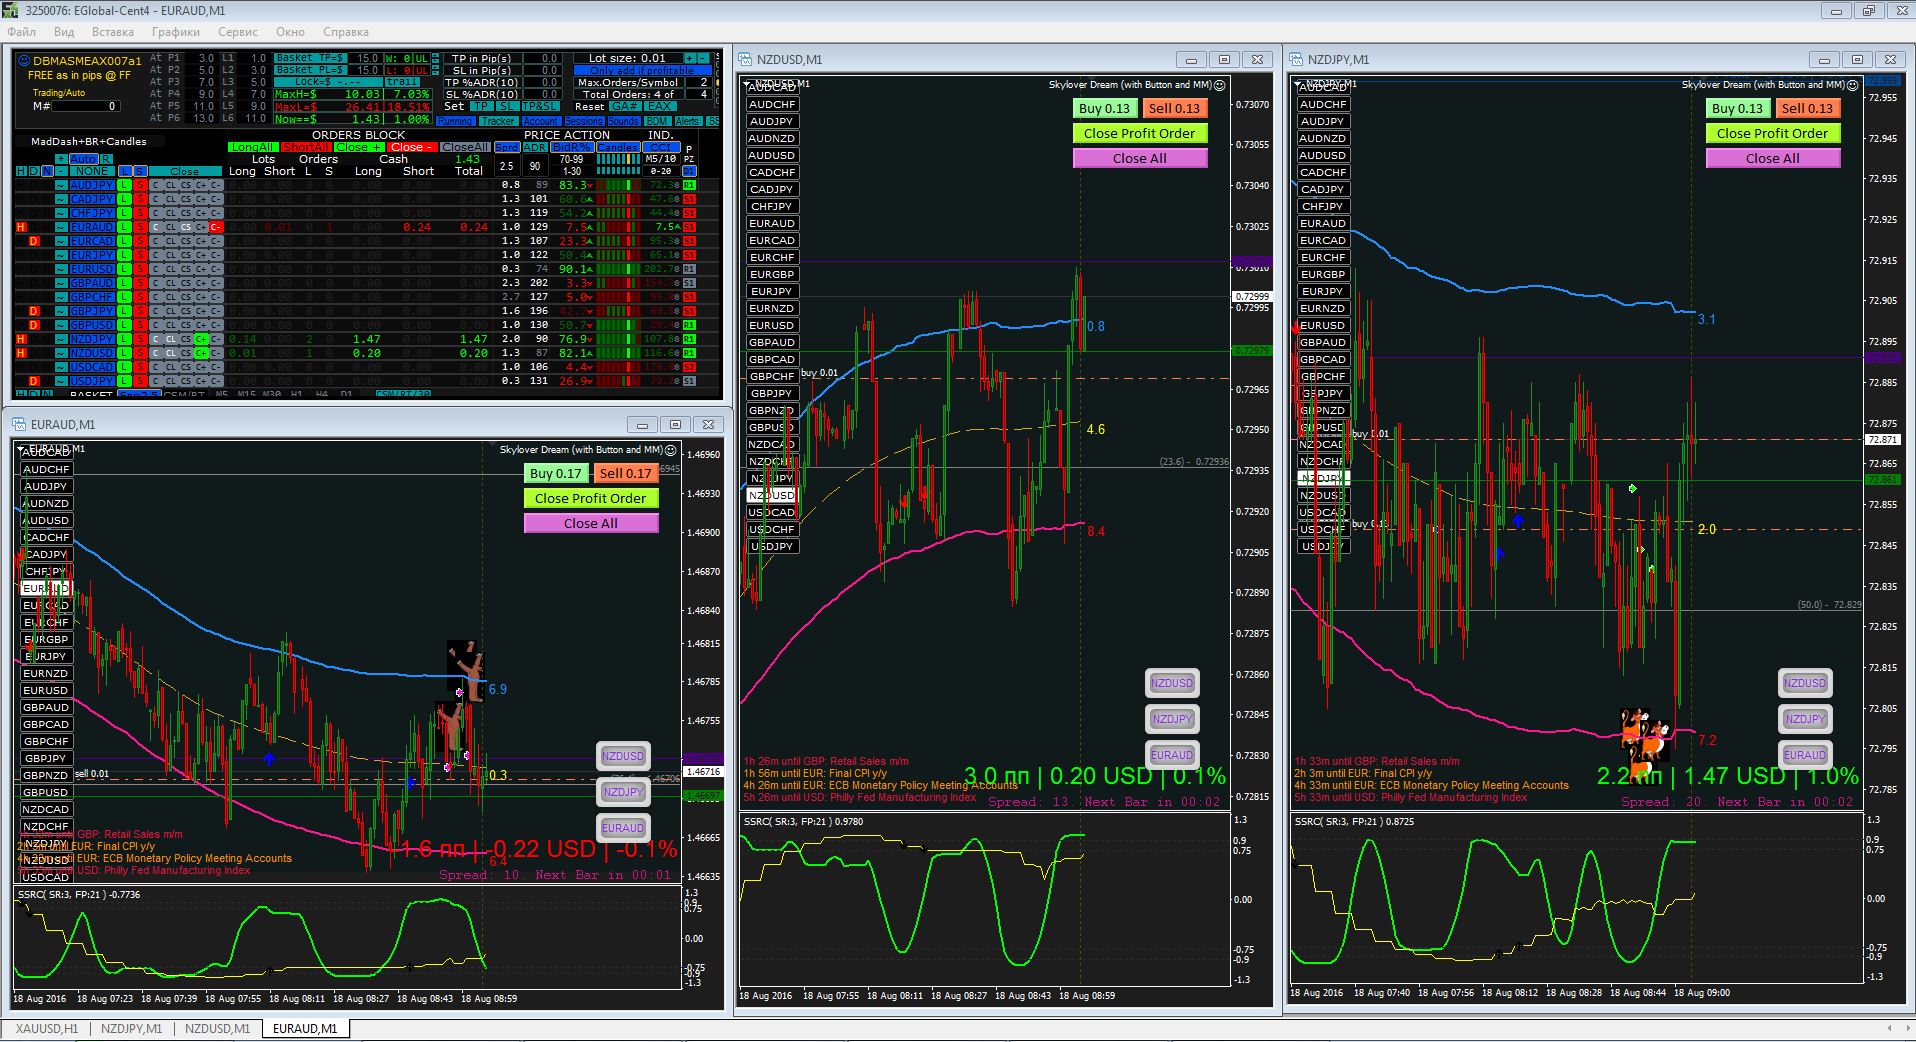Click Buy 0.17 in EURAUD chart
Screen dimensions: 1916x1042
555,473
